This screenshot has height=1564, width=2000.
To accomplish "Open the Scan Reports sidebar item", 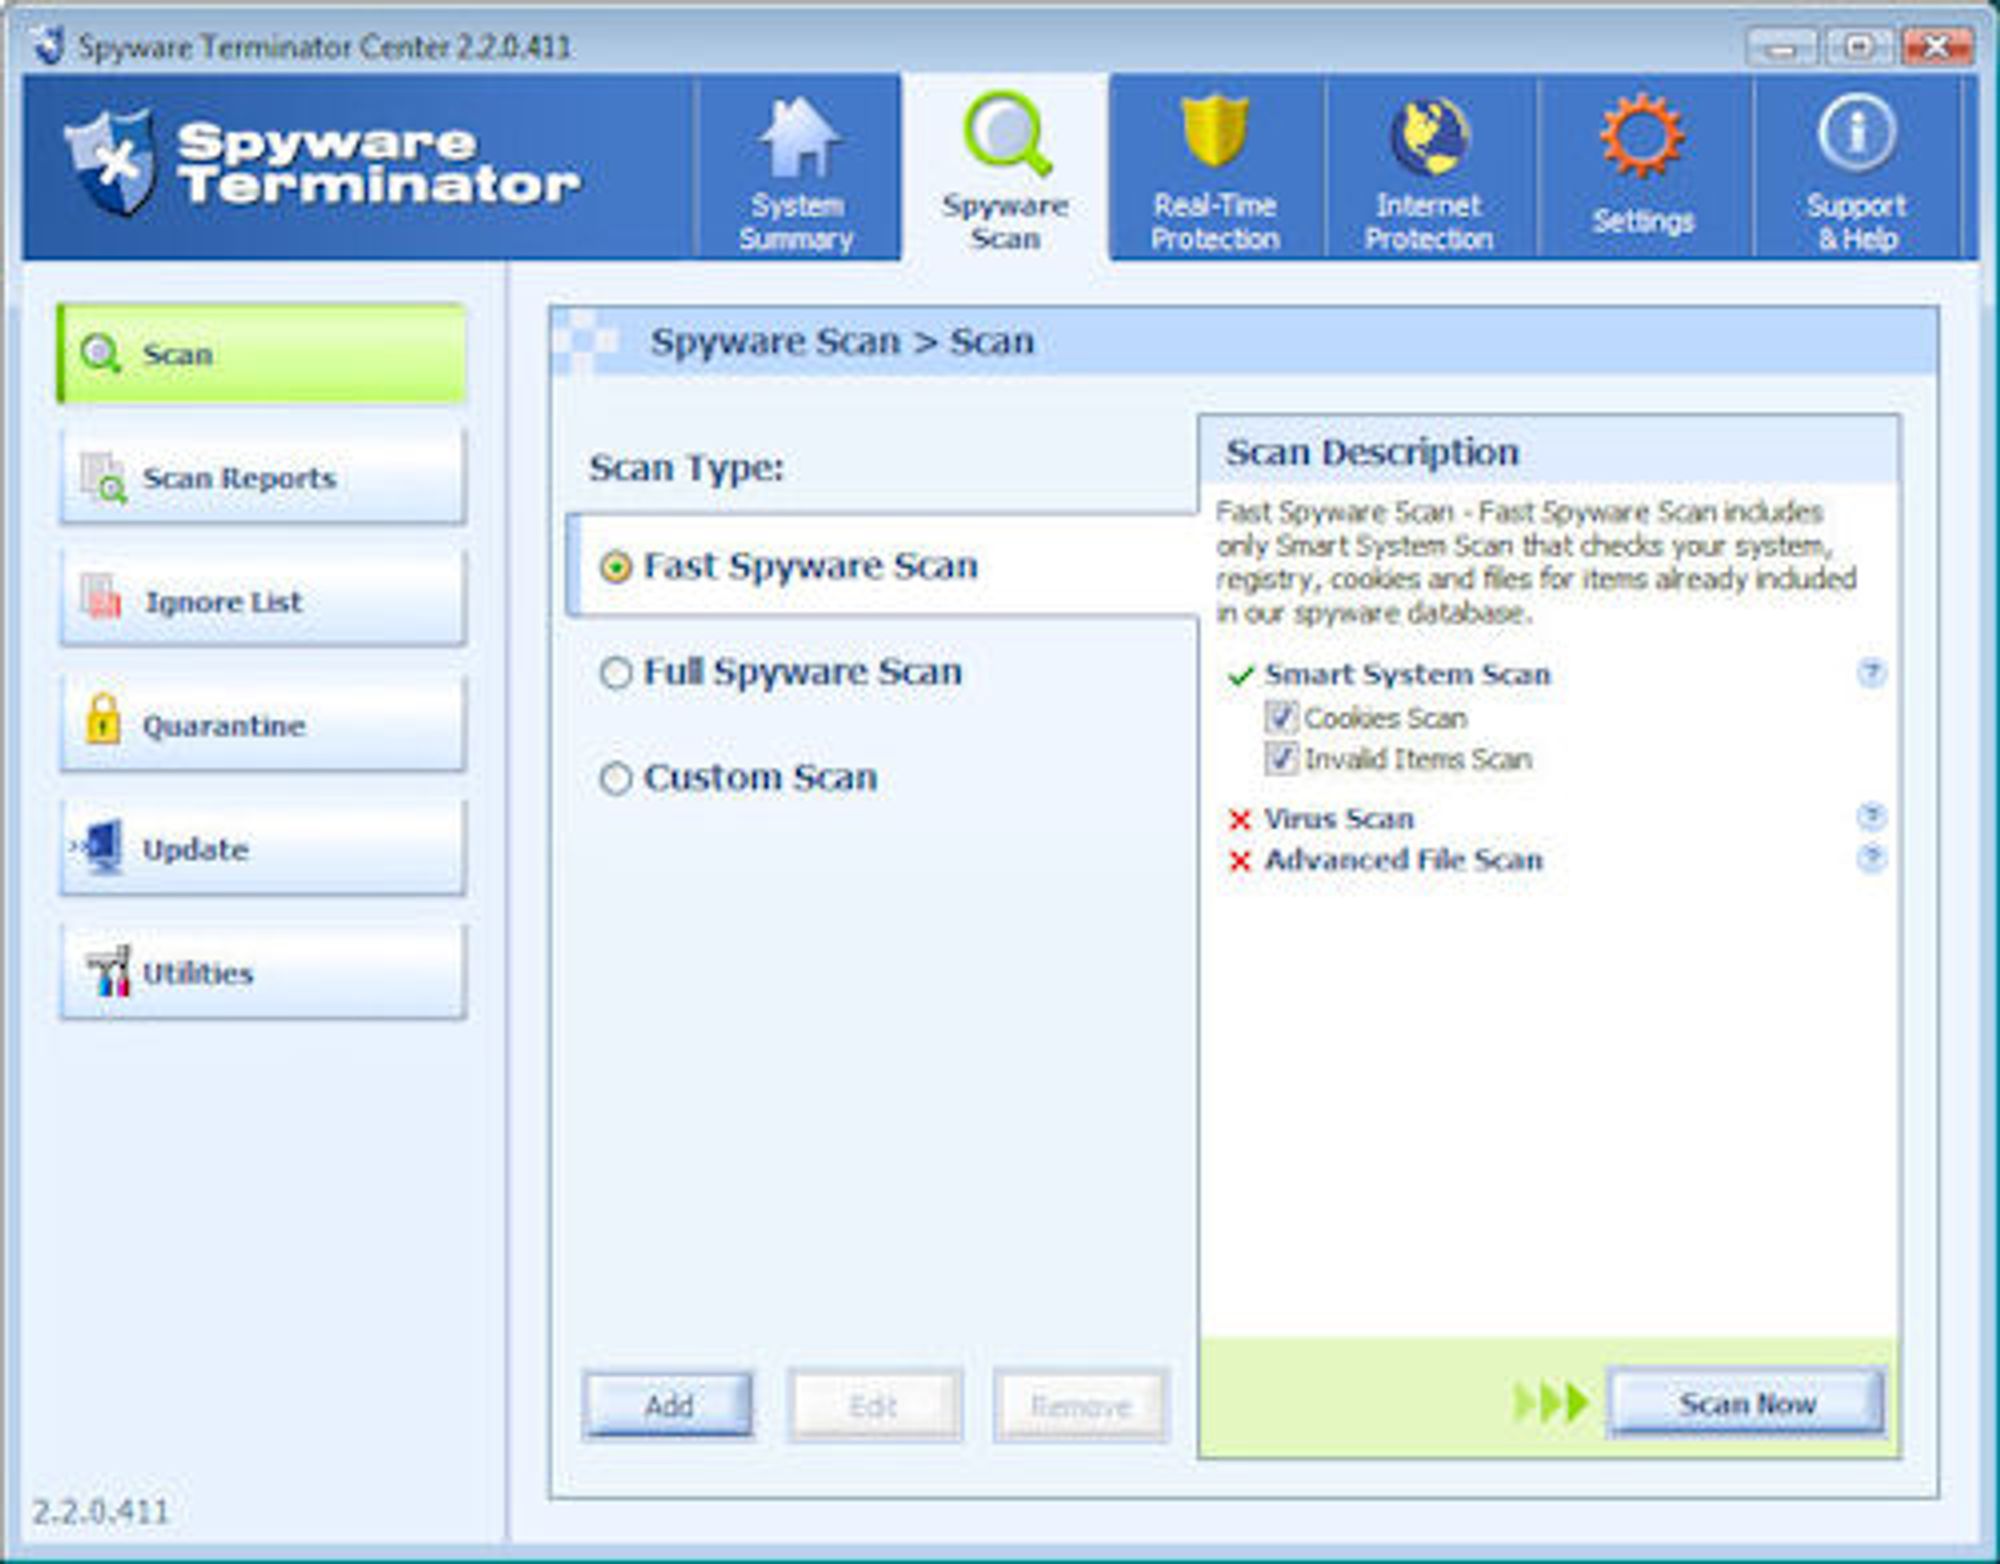I will pos(263,477).
